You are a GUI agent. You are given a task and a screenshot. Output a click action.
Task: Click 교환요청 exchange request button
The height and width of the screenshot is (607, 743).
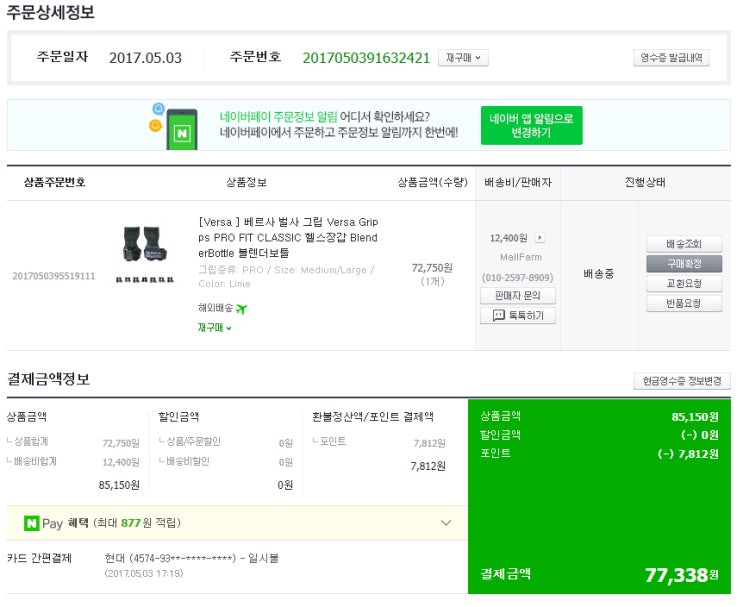684,283
